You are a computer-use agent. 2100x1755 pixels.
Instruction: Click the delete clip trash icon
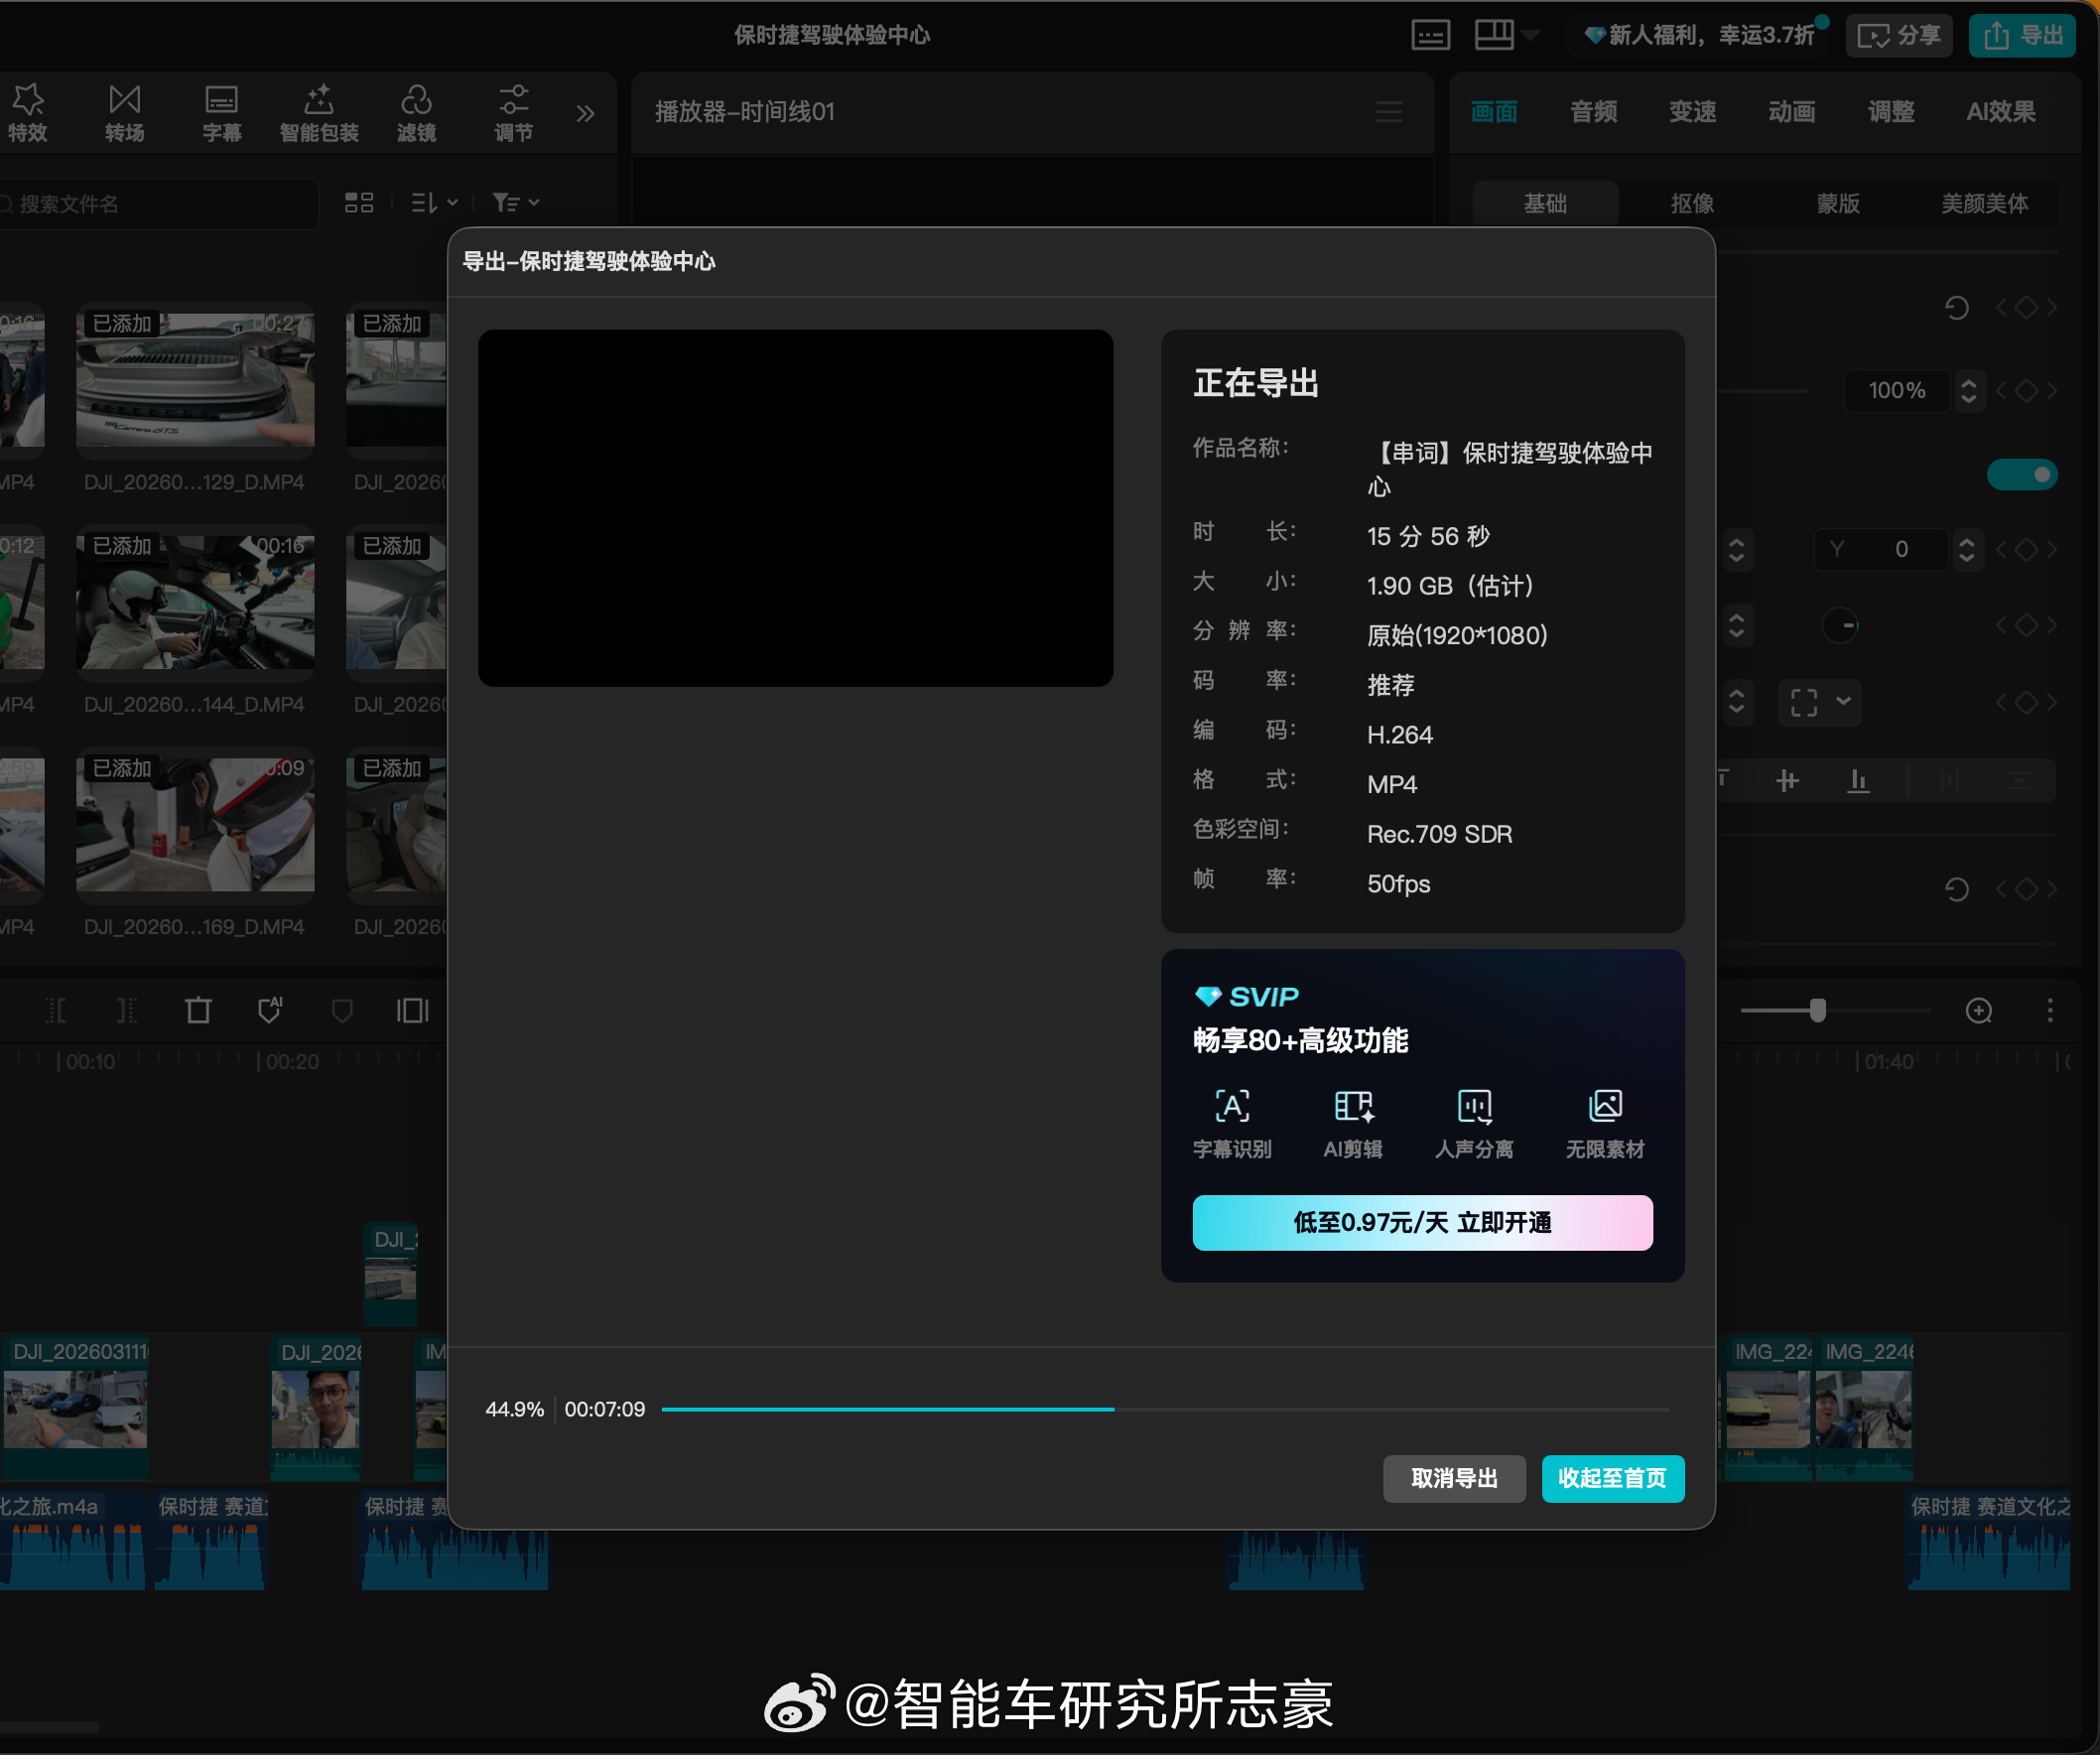pyautogui.click(x=198, y=1010)
